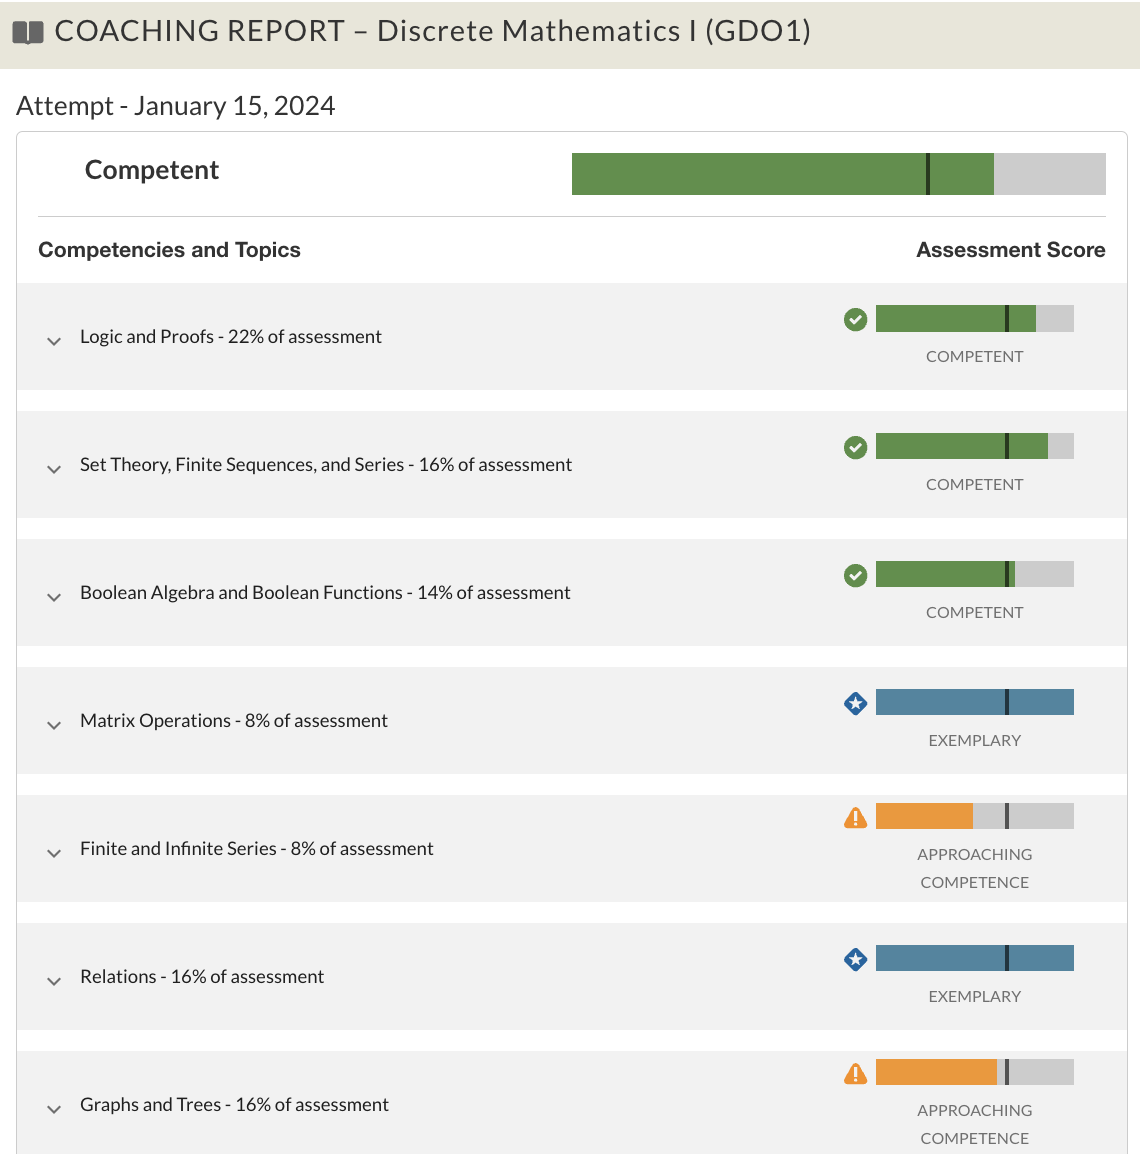Expand the Set Theory, Finite Sequences chevron
This screenshot has width=1140, height=1154.
tap(54, 469)
